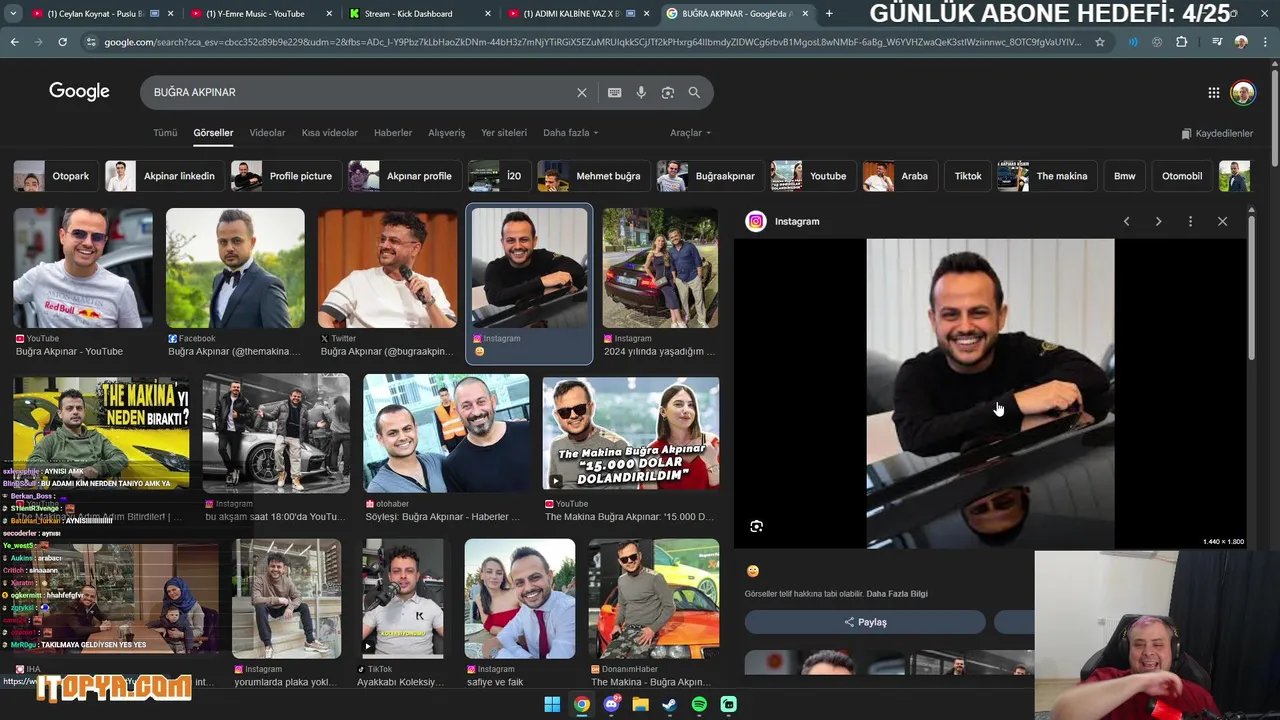Screen dimensions: 1280x720
Task: Open Spotify from the taskbar
Action: point(699,704)
